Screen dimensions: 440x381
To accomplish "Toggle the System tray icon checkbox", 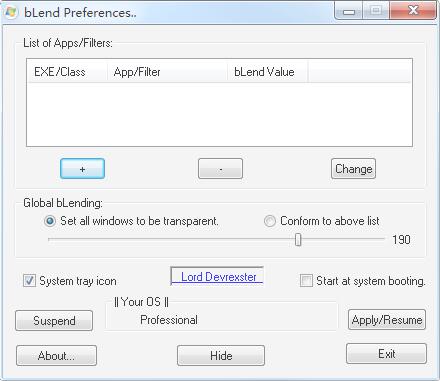I will coord(29,281).
